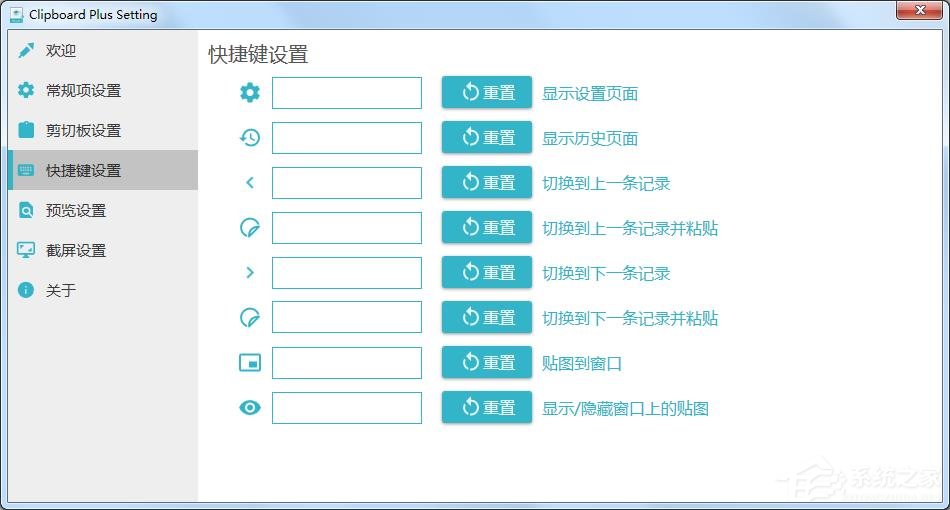
Task: Click the Clipboard Plus Setting title bar icon
Action: point(16,15)
